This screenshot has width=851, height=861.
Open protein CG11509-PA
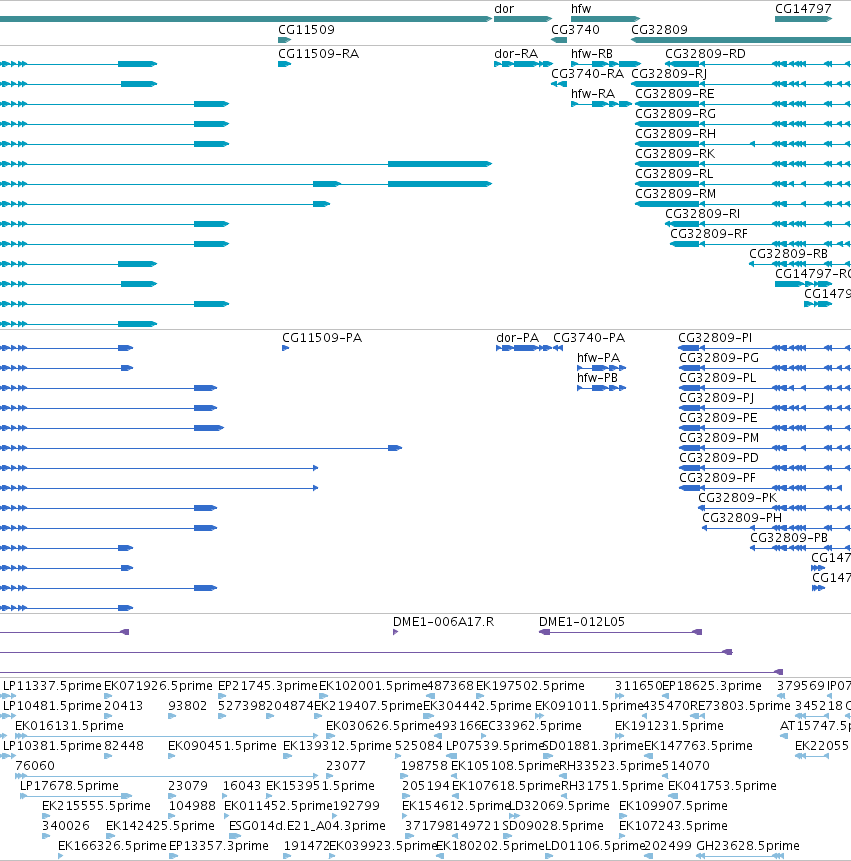(x=322, y=338)
